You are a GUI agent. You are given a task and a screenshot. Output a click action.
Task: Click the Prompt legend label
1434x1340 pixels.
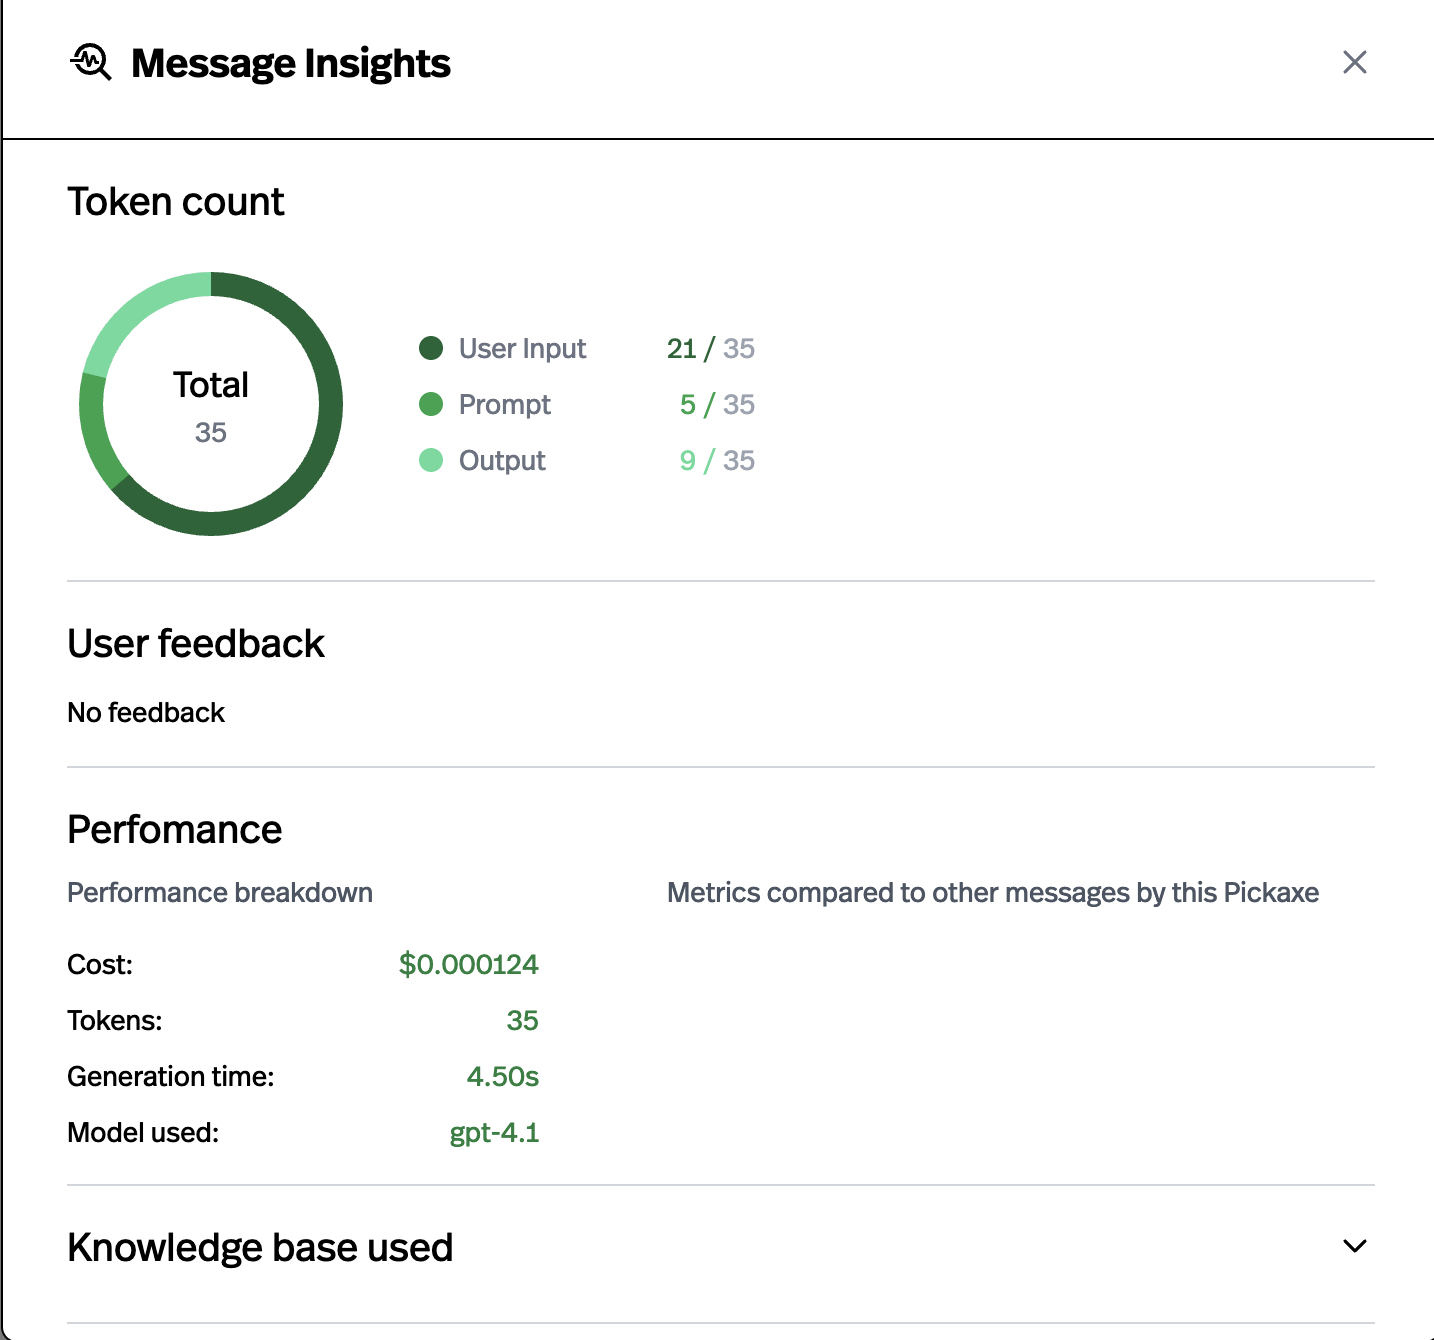[x=504, y=404]
